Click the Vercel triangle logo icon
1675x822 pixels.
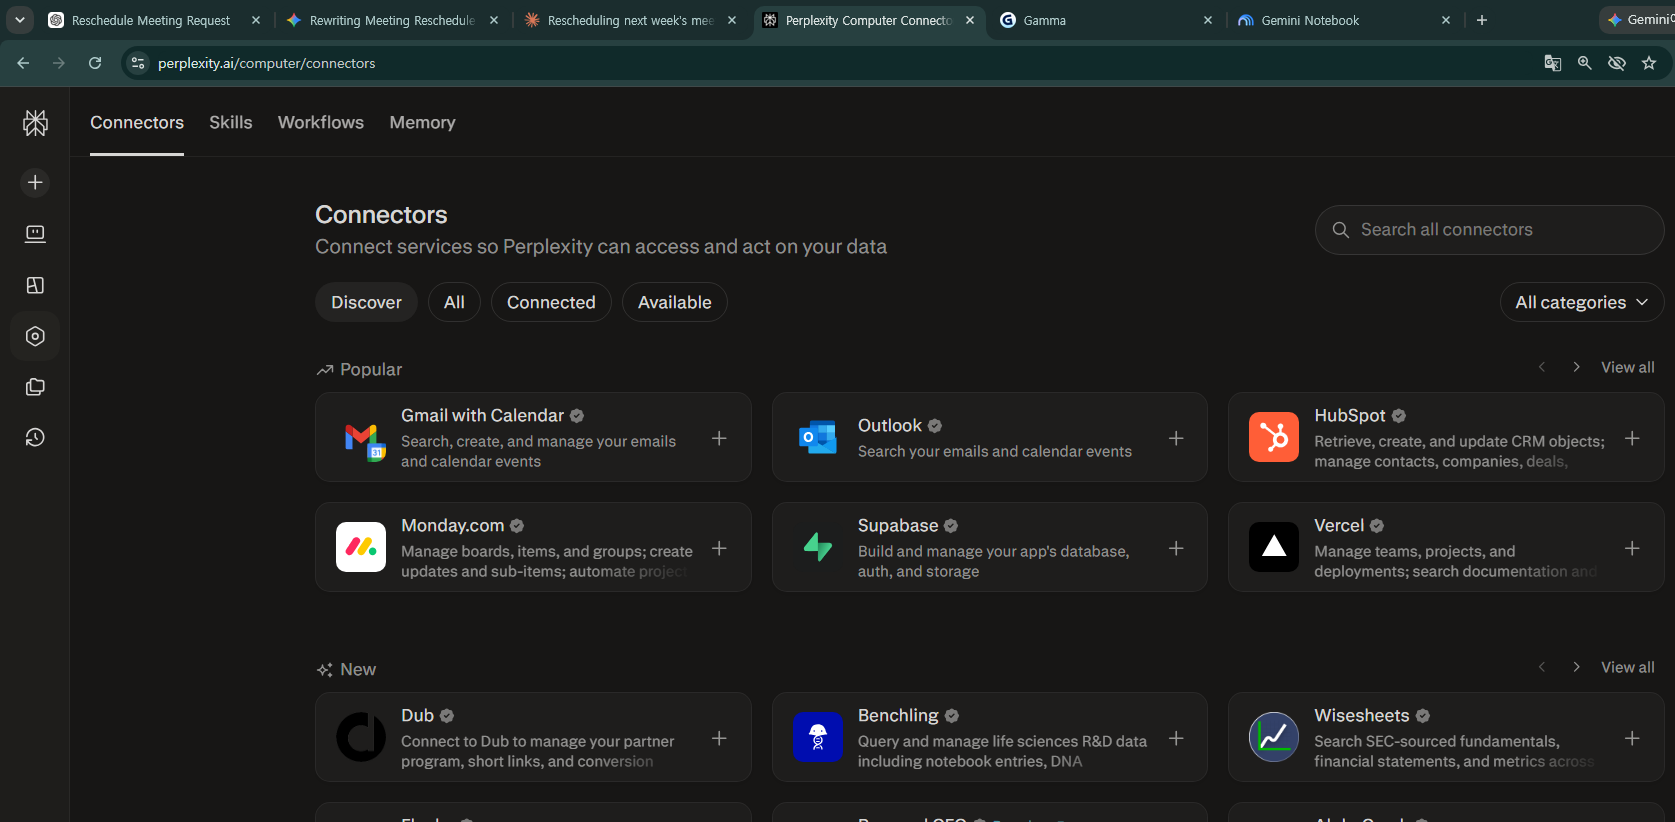click(1274, 547)
